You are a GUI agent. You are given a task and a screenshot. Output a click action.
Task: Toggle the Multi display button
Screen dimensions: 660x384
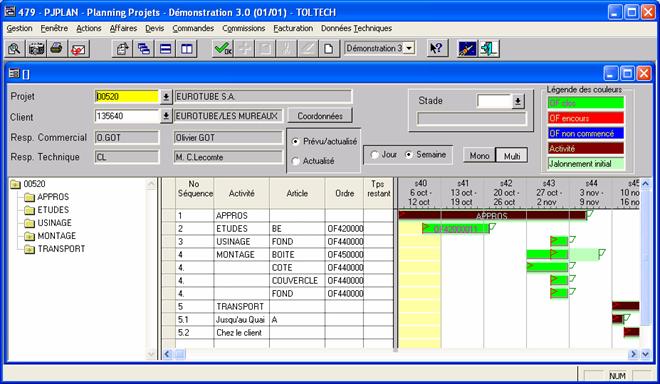point(512,155)
